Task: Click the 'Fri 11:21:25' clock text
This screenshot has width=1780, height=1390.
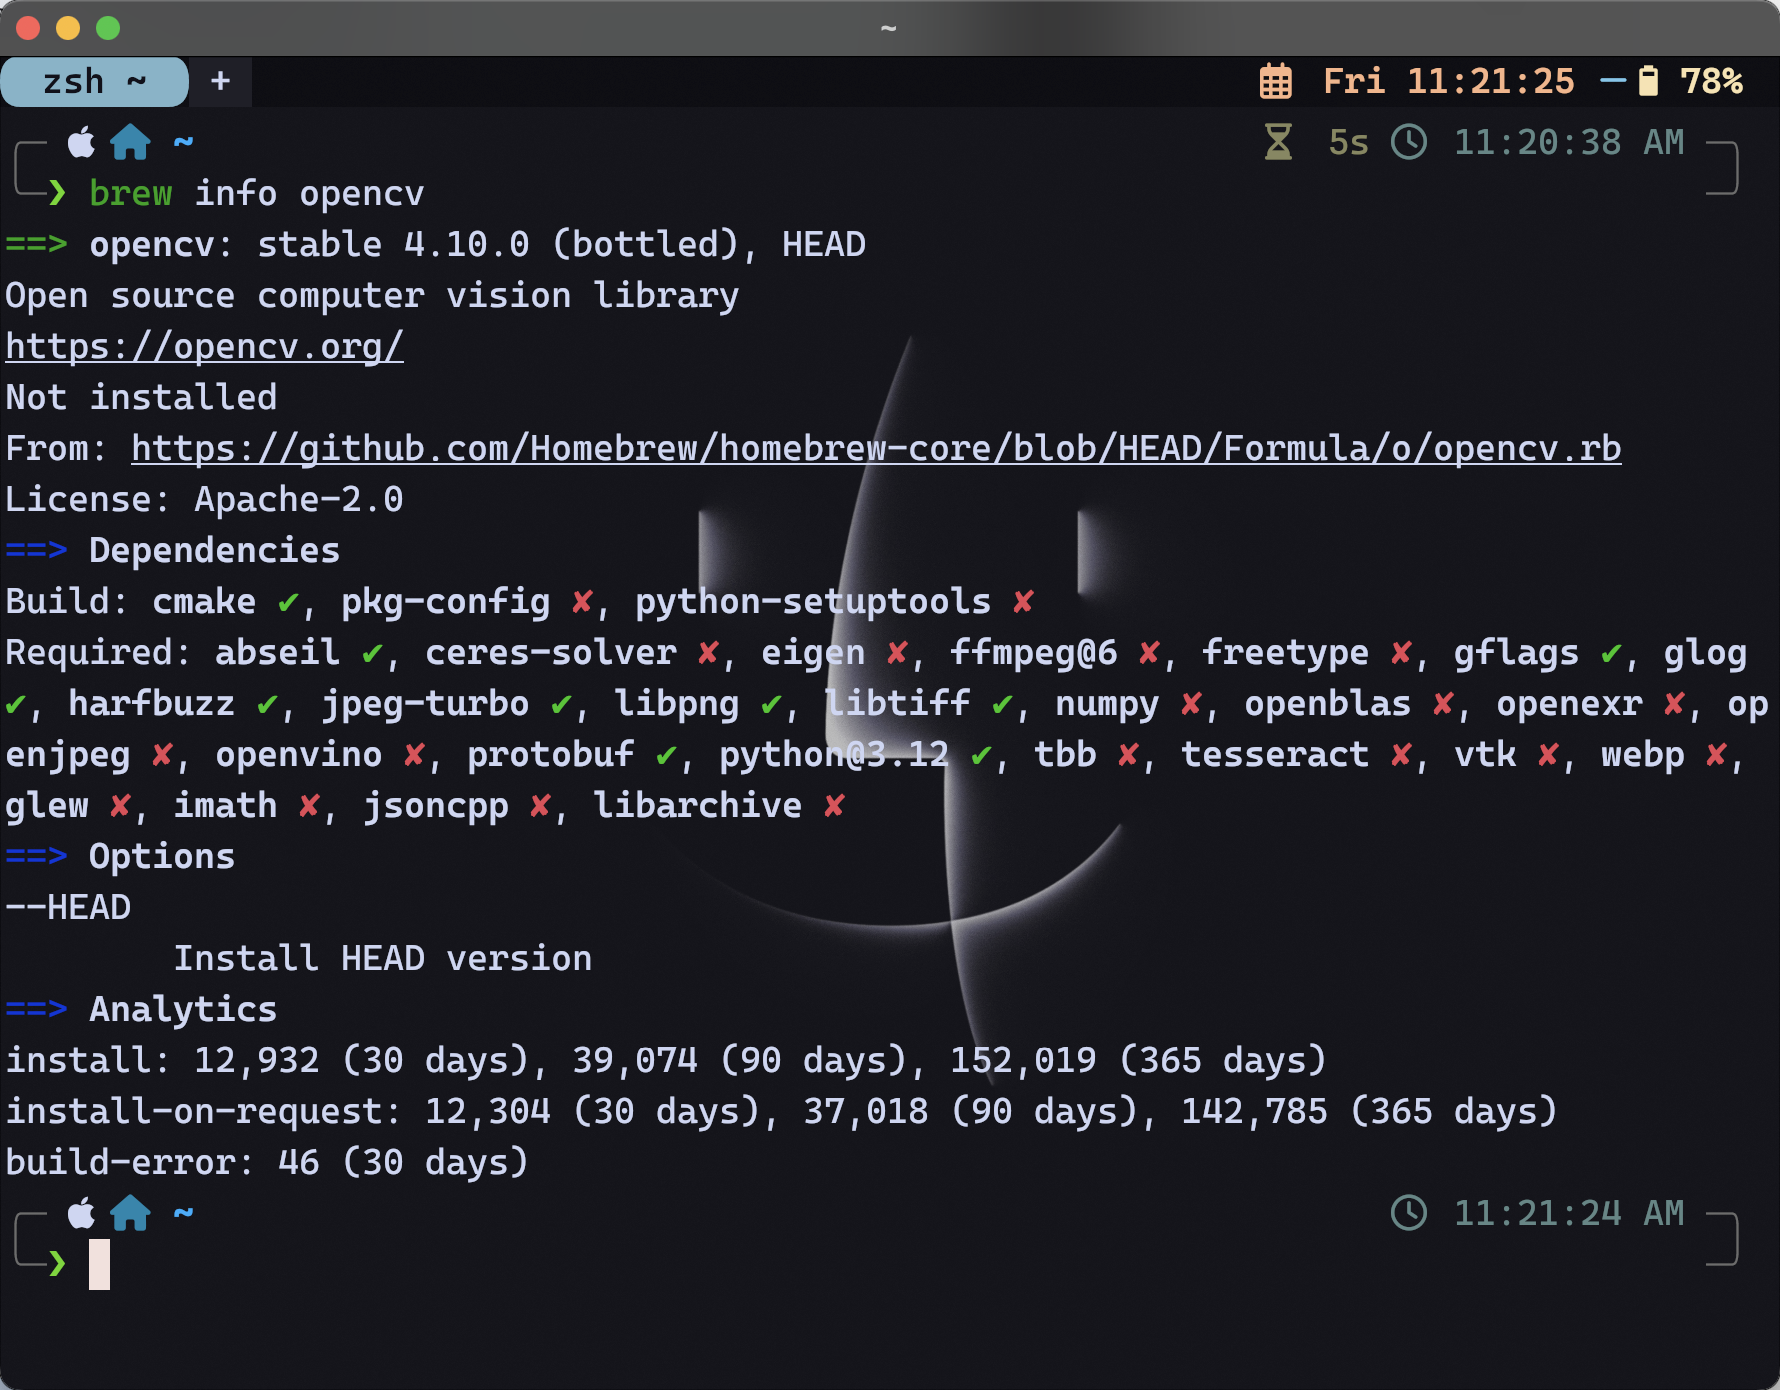Action: pos(1449,81)
